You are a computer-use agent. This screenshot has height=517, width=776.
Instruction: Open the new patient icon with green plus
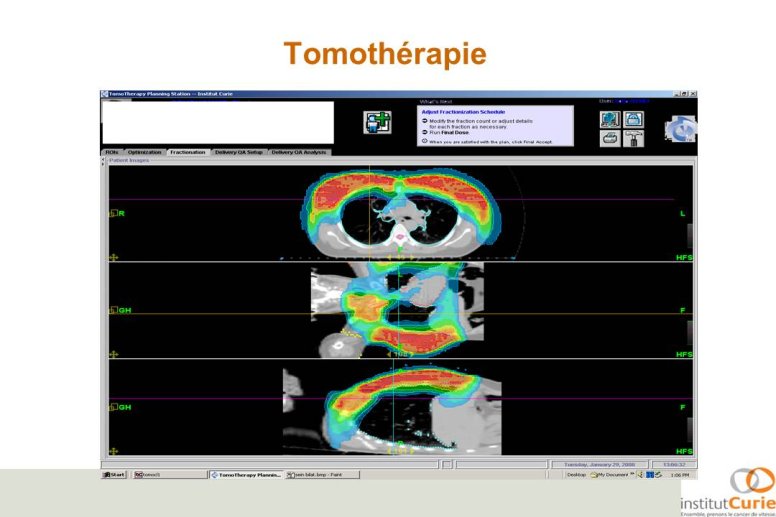click(x=377, y=122)
